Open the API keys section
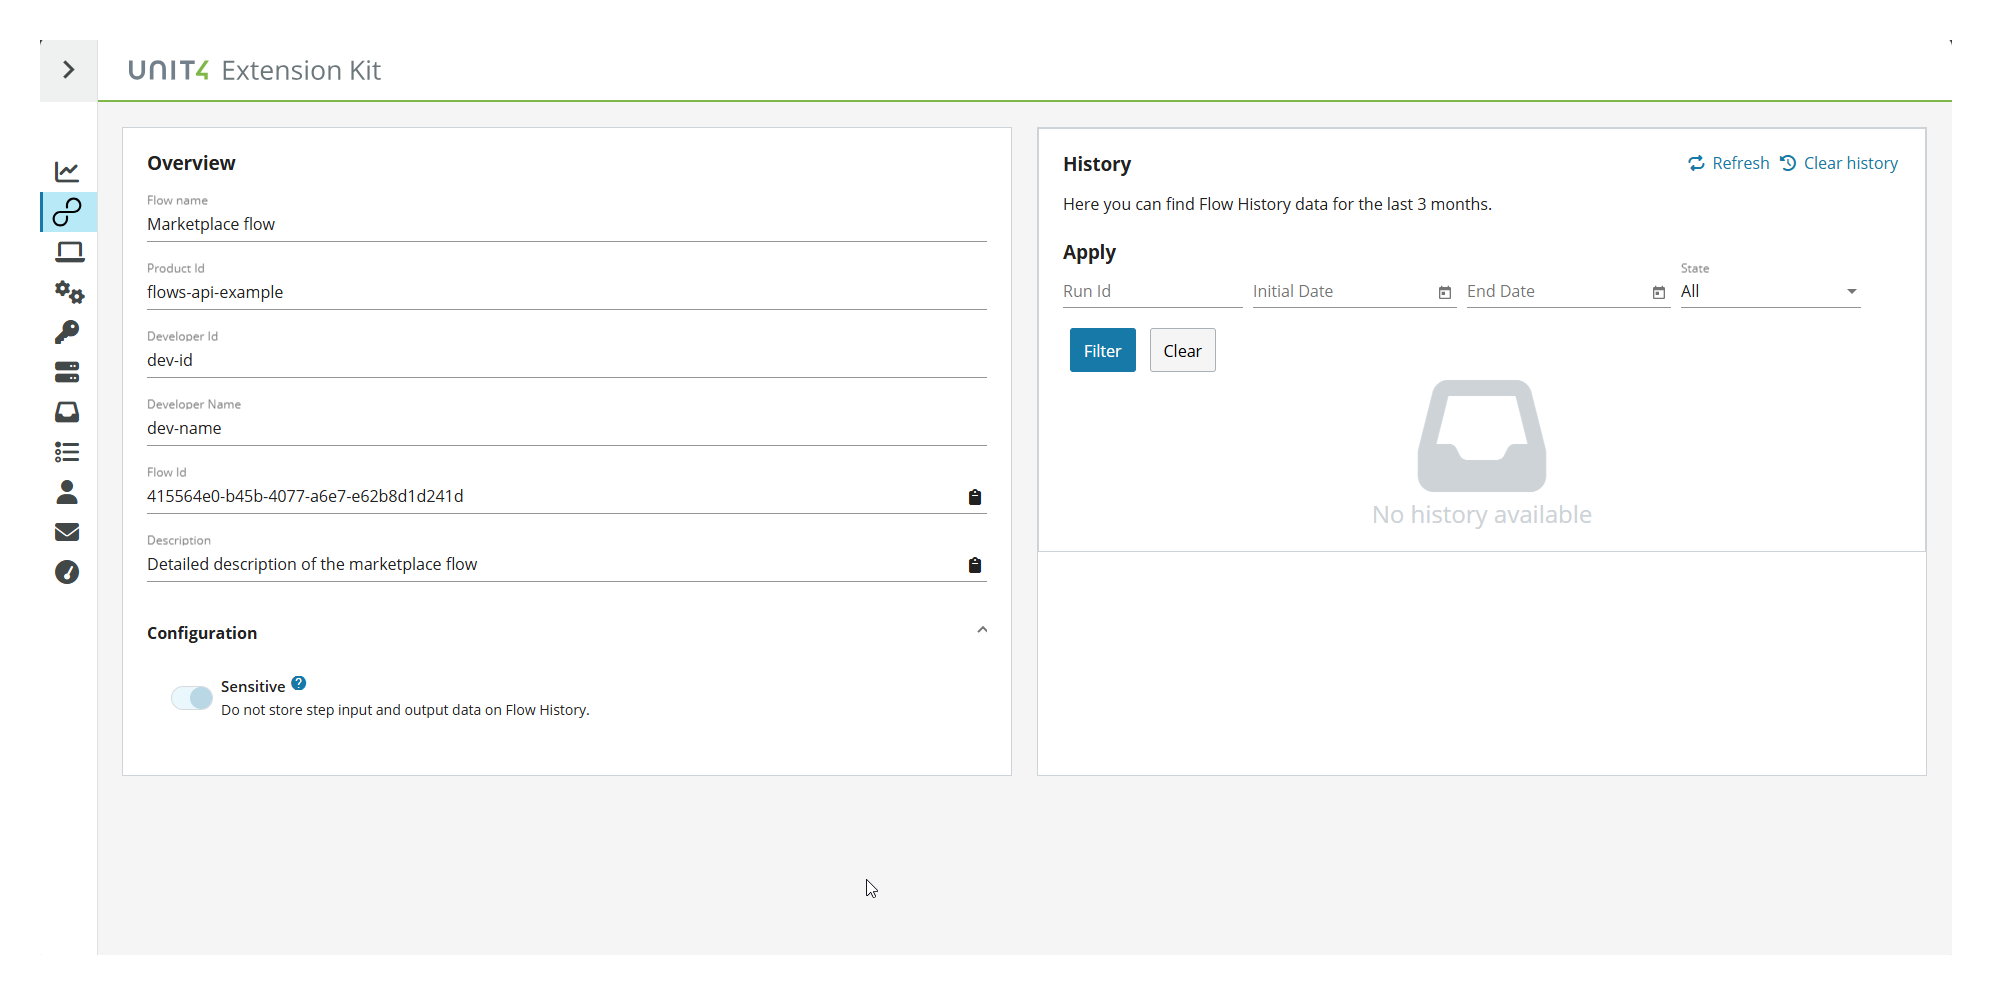 point(67,332)
